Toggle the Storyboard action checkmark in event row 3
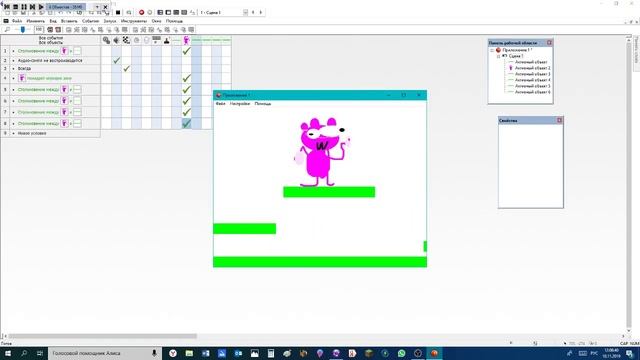Image resolution: width=640 pixels, height=360 pixels. click(127, 69)
